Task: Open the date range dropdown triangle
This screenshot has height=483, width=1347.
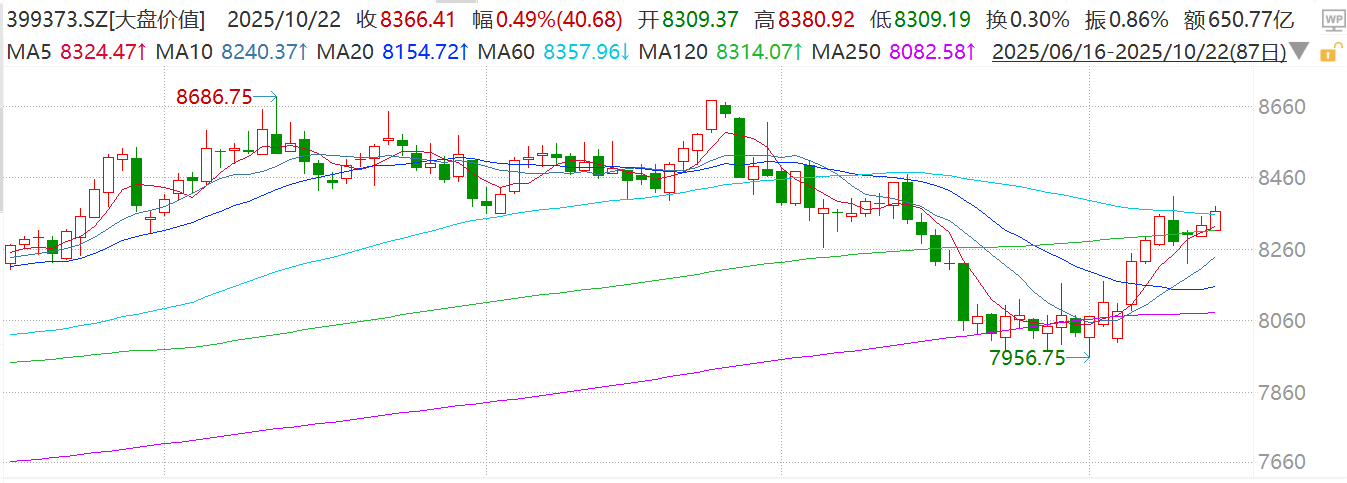Action: [1298, 51]
